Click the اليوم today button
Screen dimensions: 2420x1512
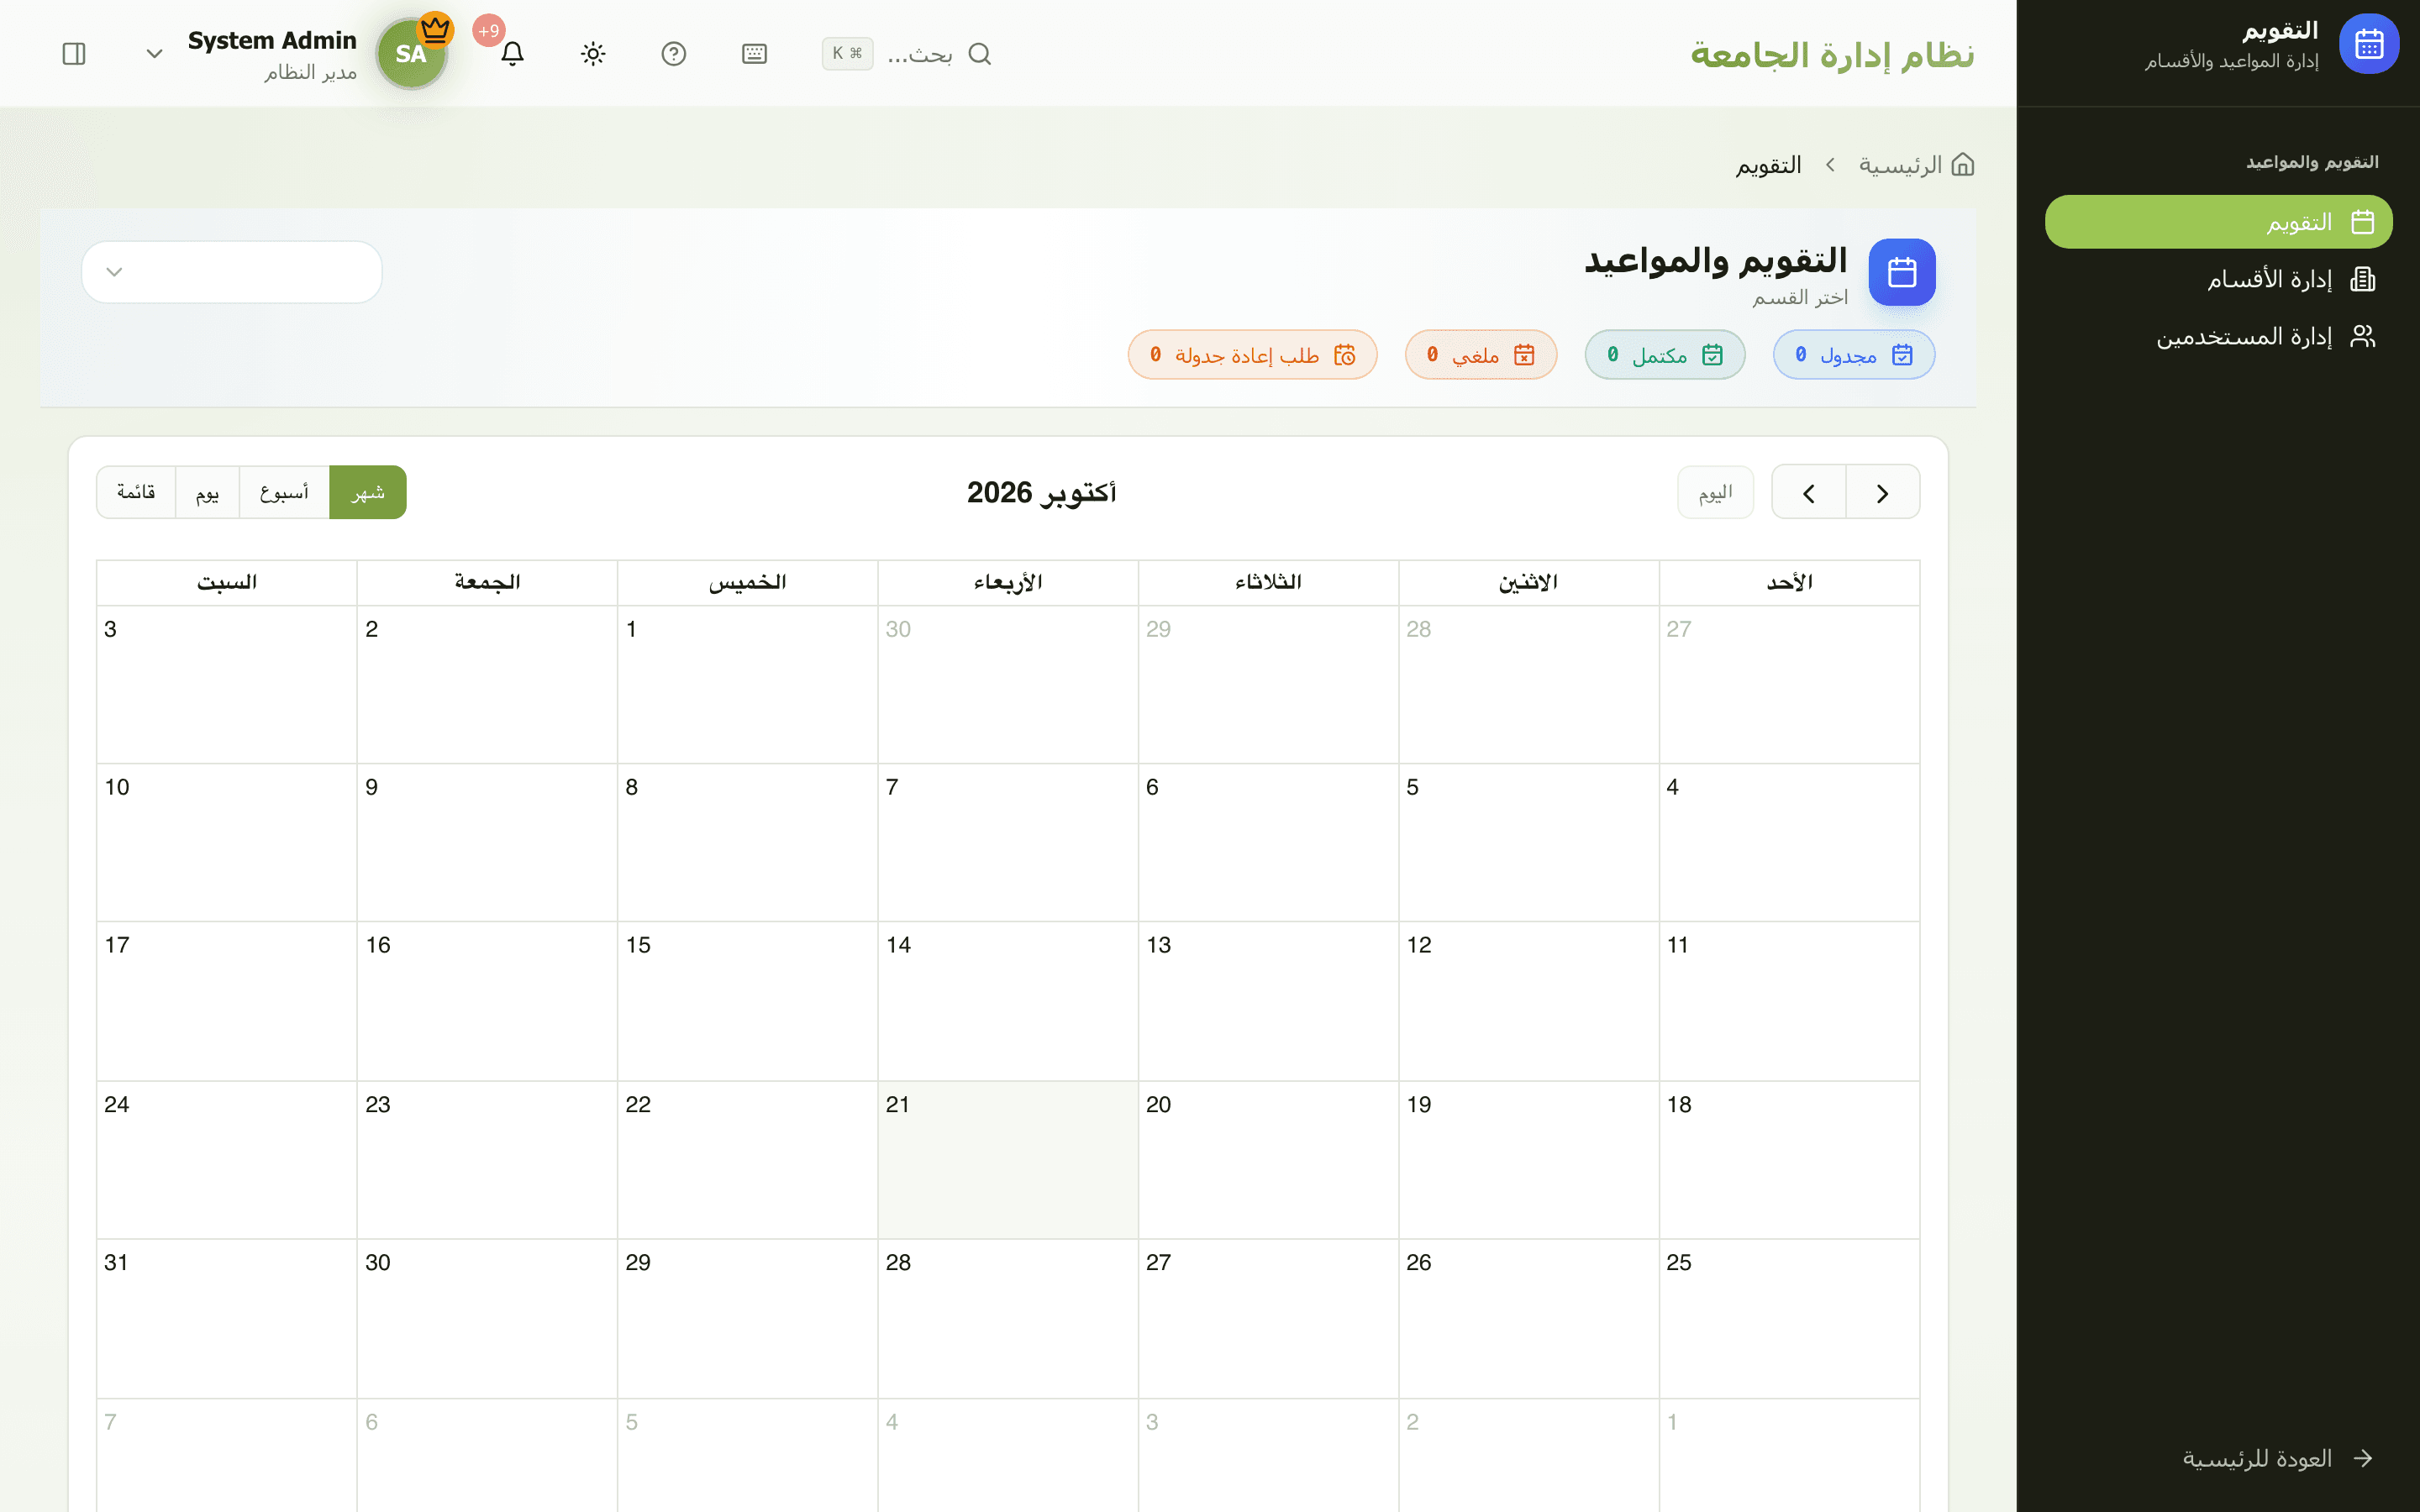[x=1715, y=493]
